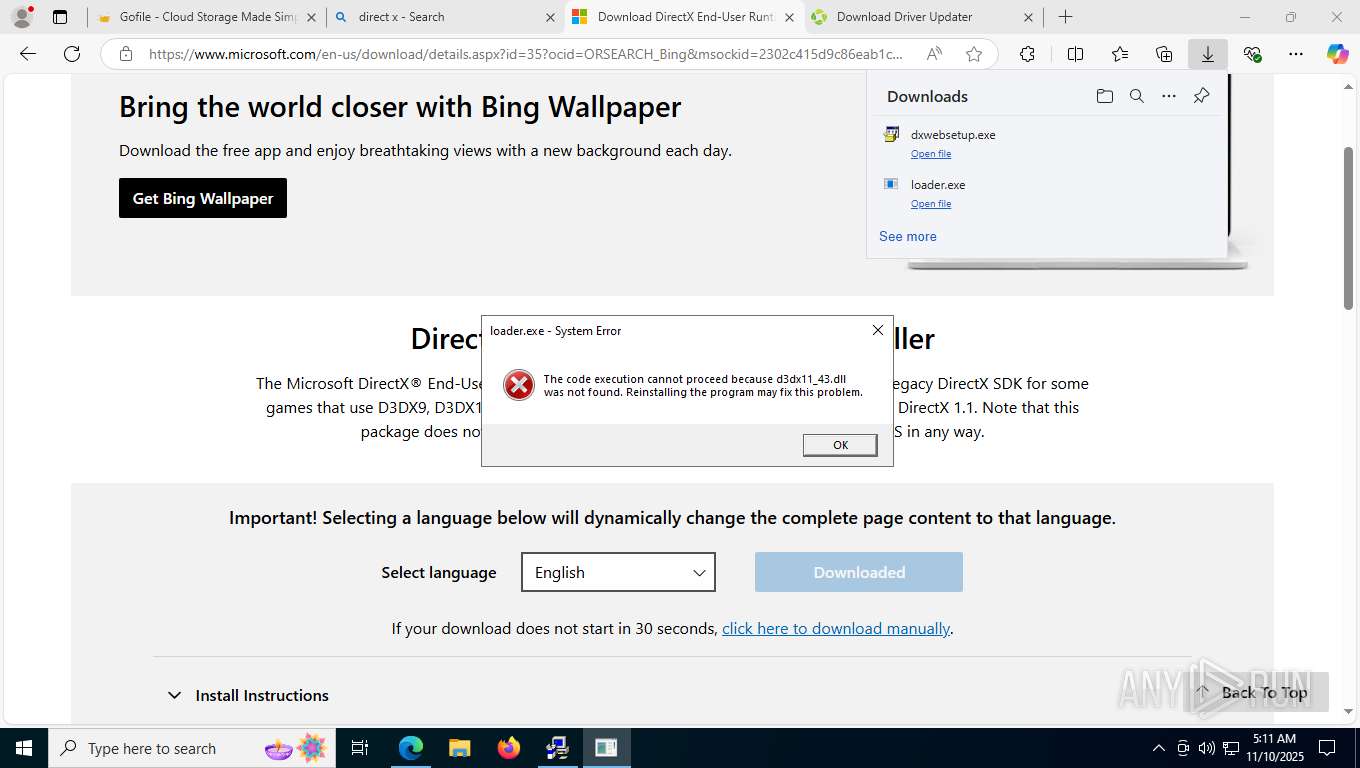
Task: Click the loader.exe download entry name
Action: (x=938, y=184)
